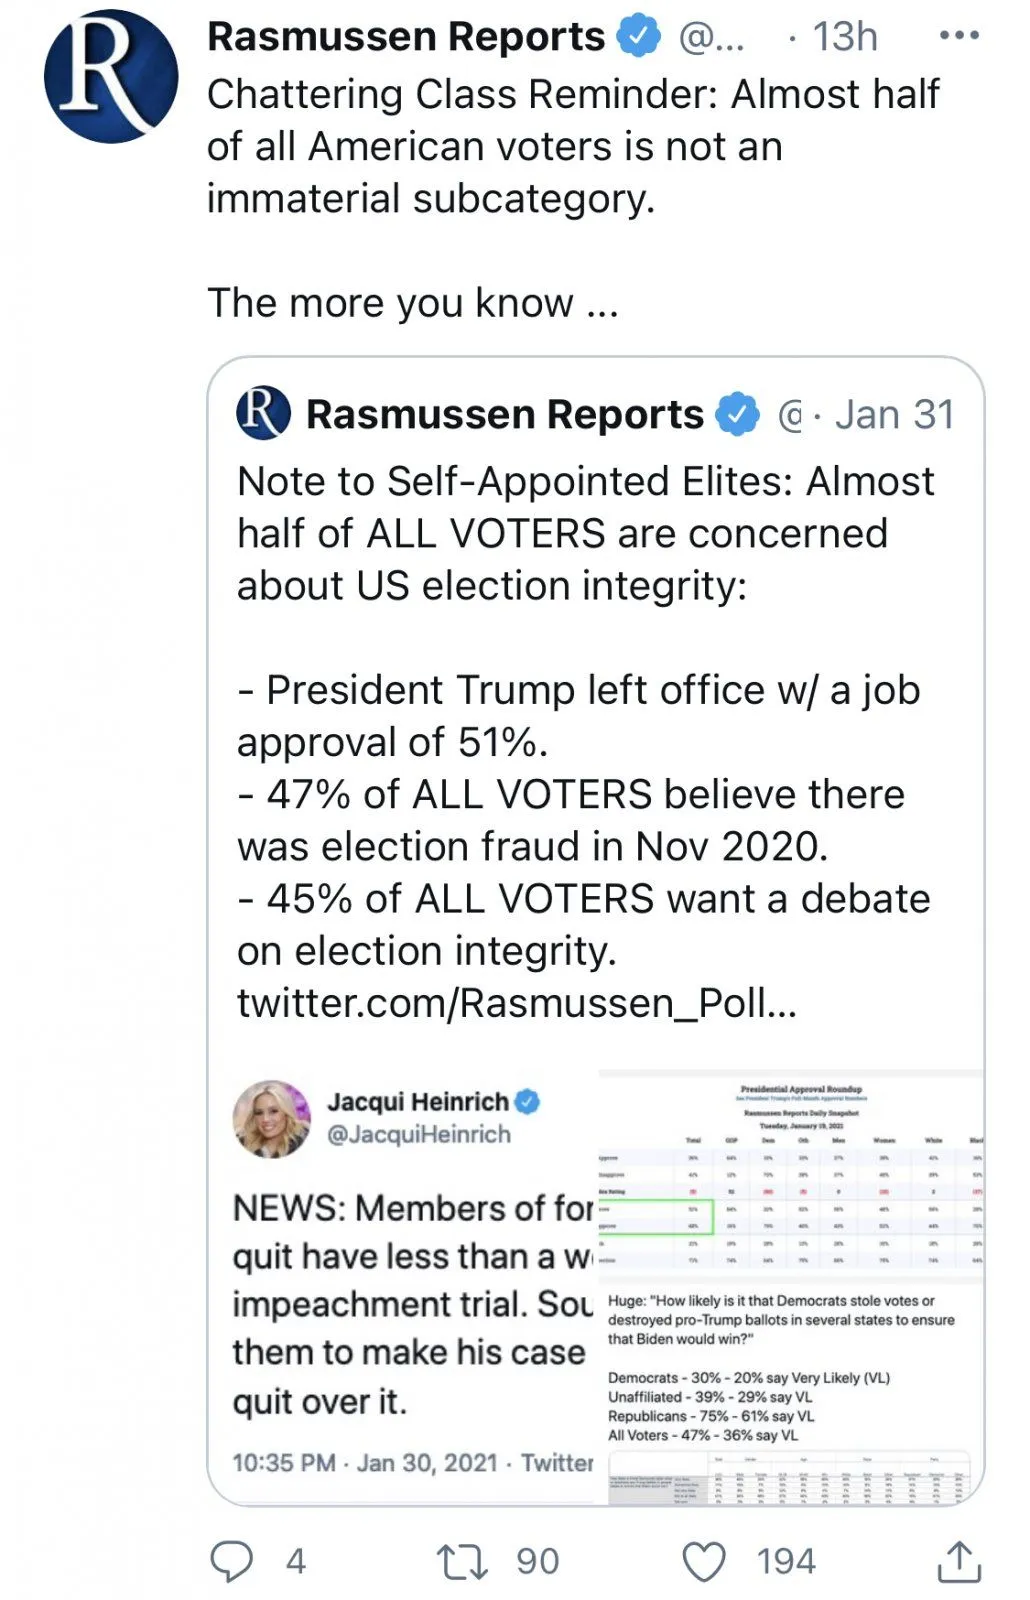
Task: Open the quoted tweet text beginning 'Note to Self-Appointed Elites'
Action: [x=585, y=533]
